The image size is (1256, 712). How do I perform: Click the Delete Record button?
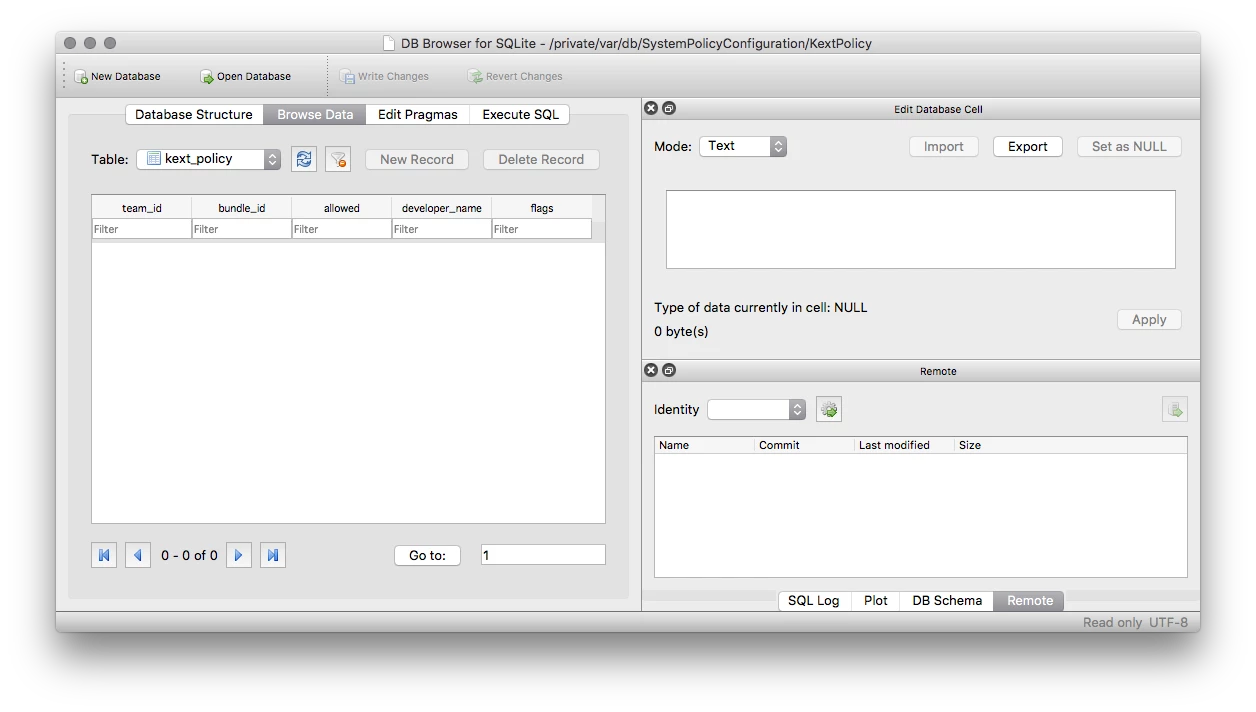(541, 159)
